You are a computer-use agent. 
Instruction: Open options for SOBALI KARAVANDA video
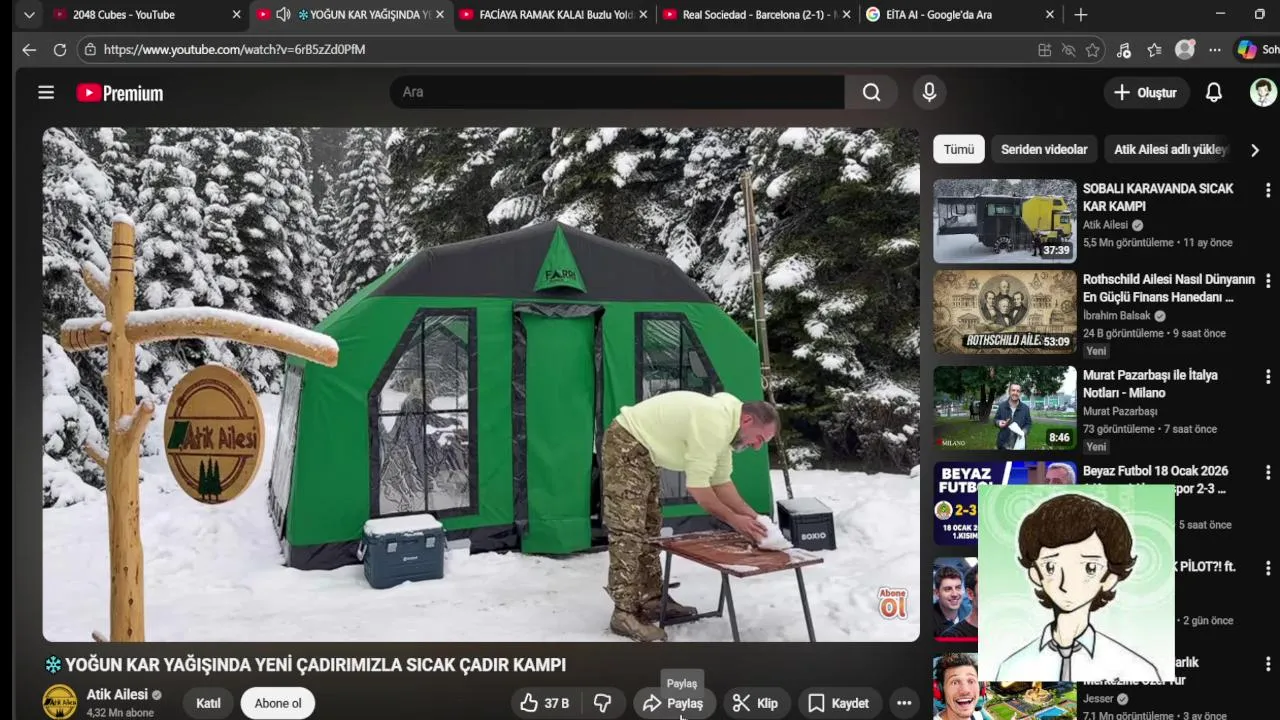click(1268, 190)
